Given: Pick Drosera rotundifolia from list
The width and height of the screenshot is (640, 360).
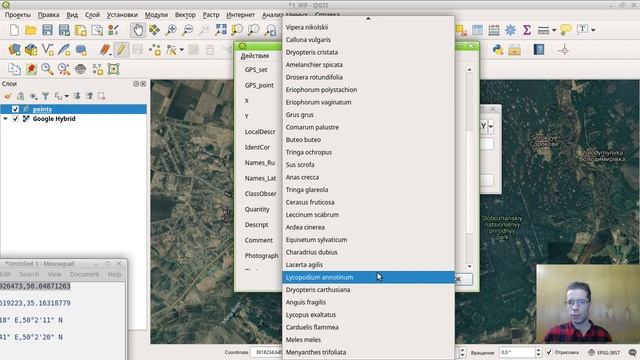Looking at the screenshot, I should [368, 77].
